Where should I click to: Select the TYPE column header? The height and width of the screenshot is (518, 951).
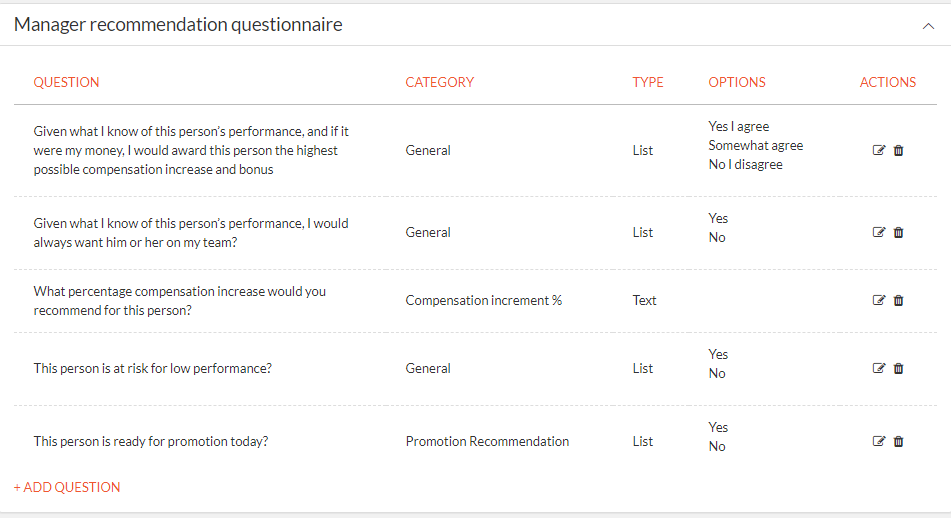(x=648, y=82)
